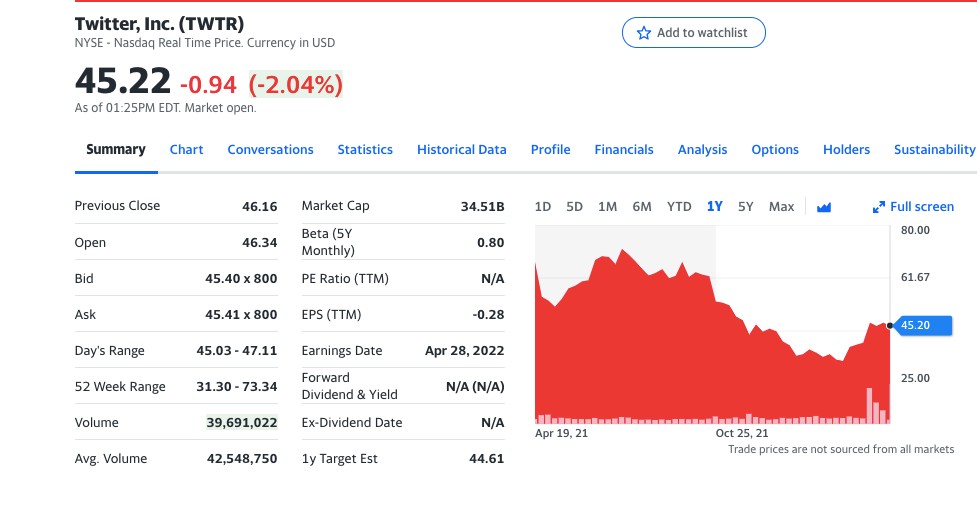Switch chart to 1M range
977x509 pixels.
point(607,207)
